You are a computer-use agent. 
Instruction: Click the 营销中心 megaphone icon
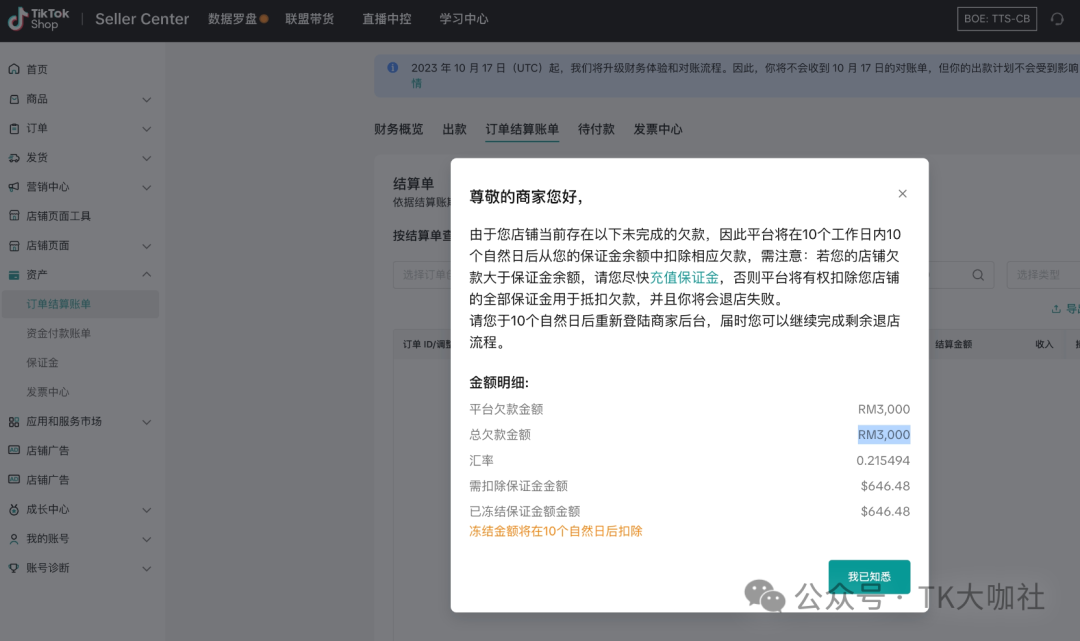pyautogui.click(x=14, y=187)
